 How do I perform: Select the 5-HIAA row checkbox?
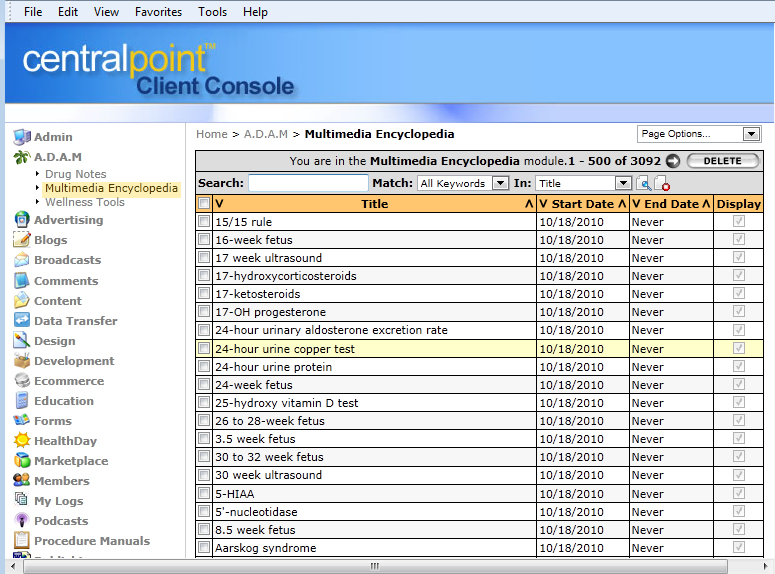pos(204,493)
